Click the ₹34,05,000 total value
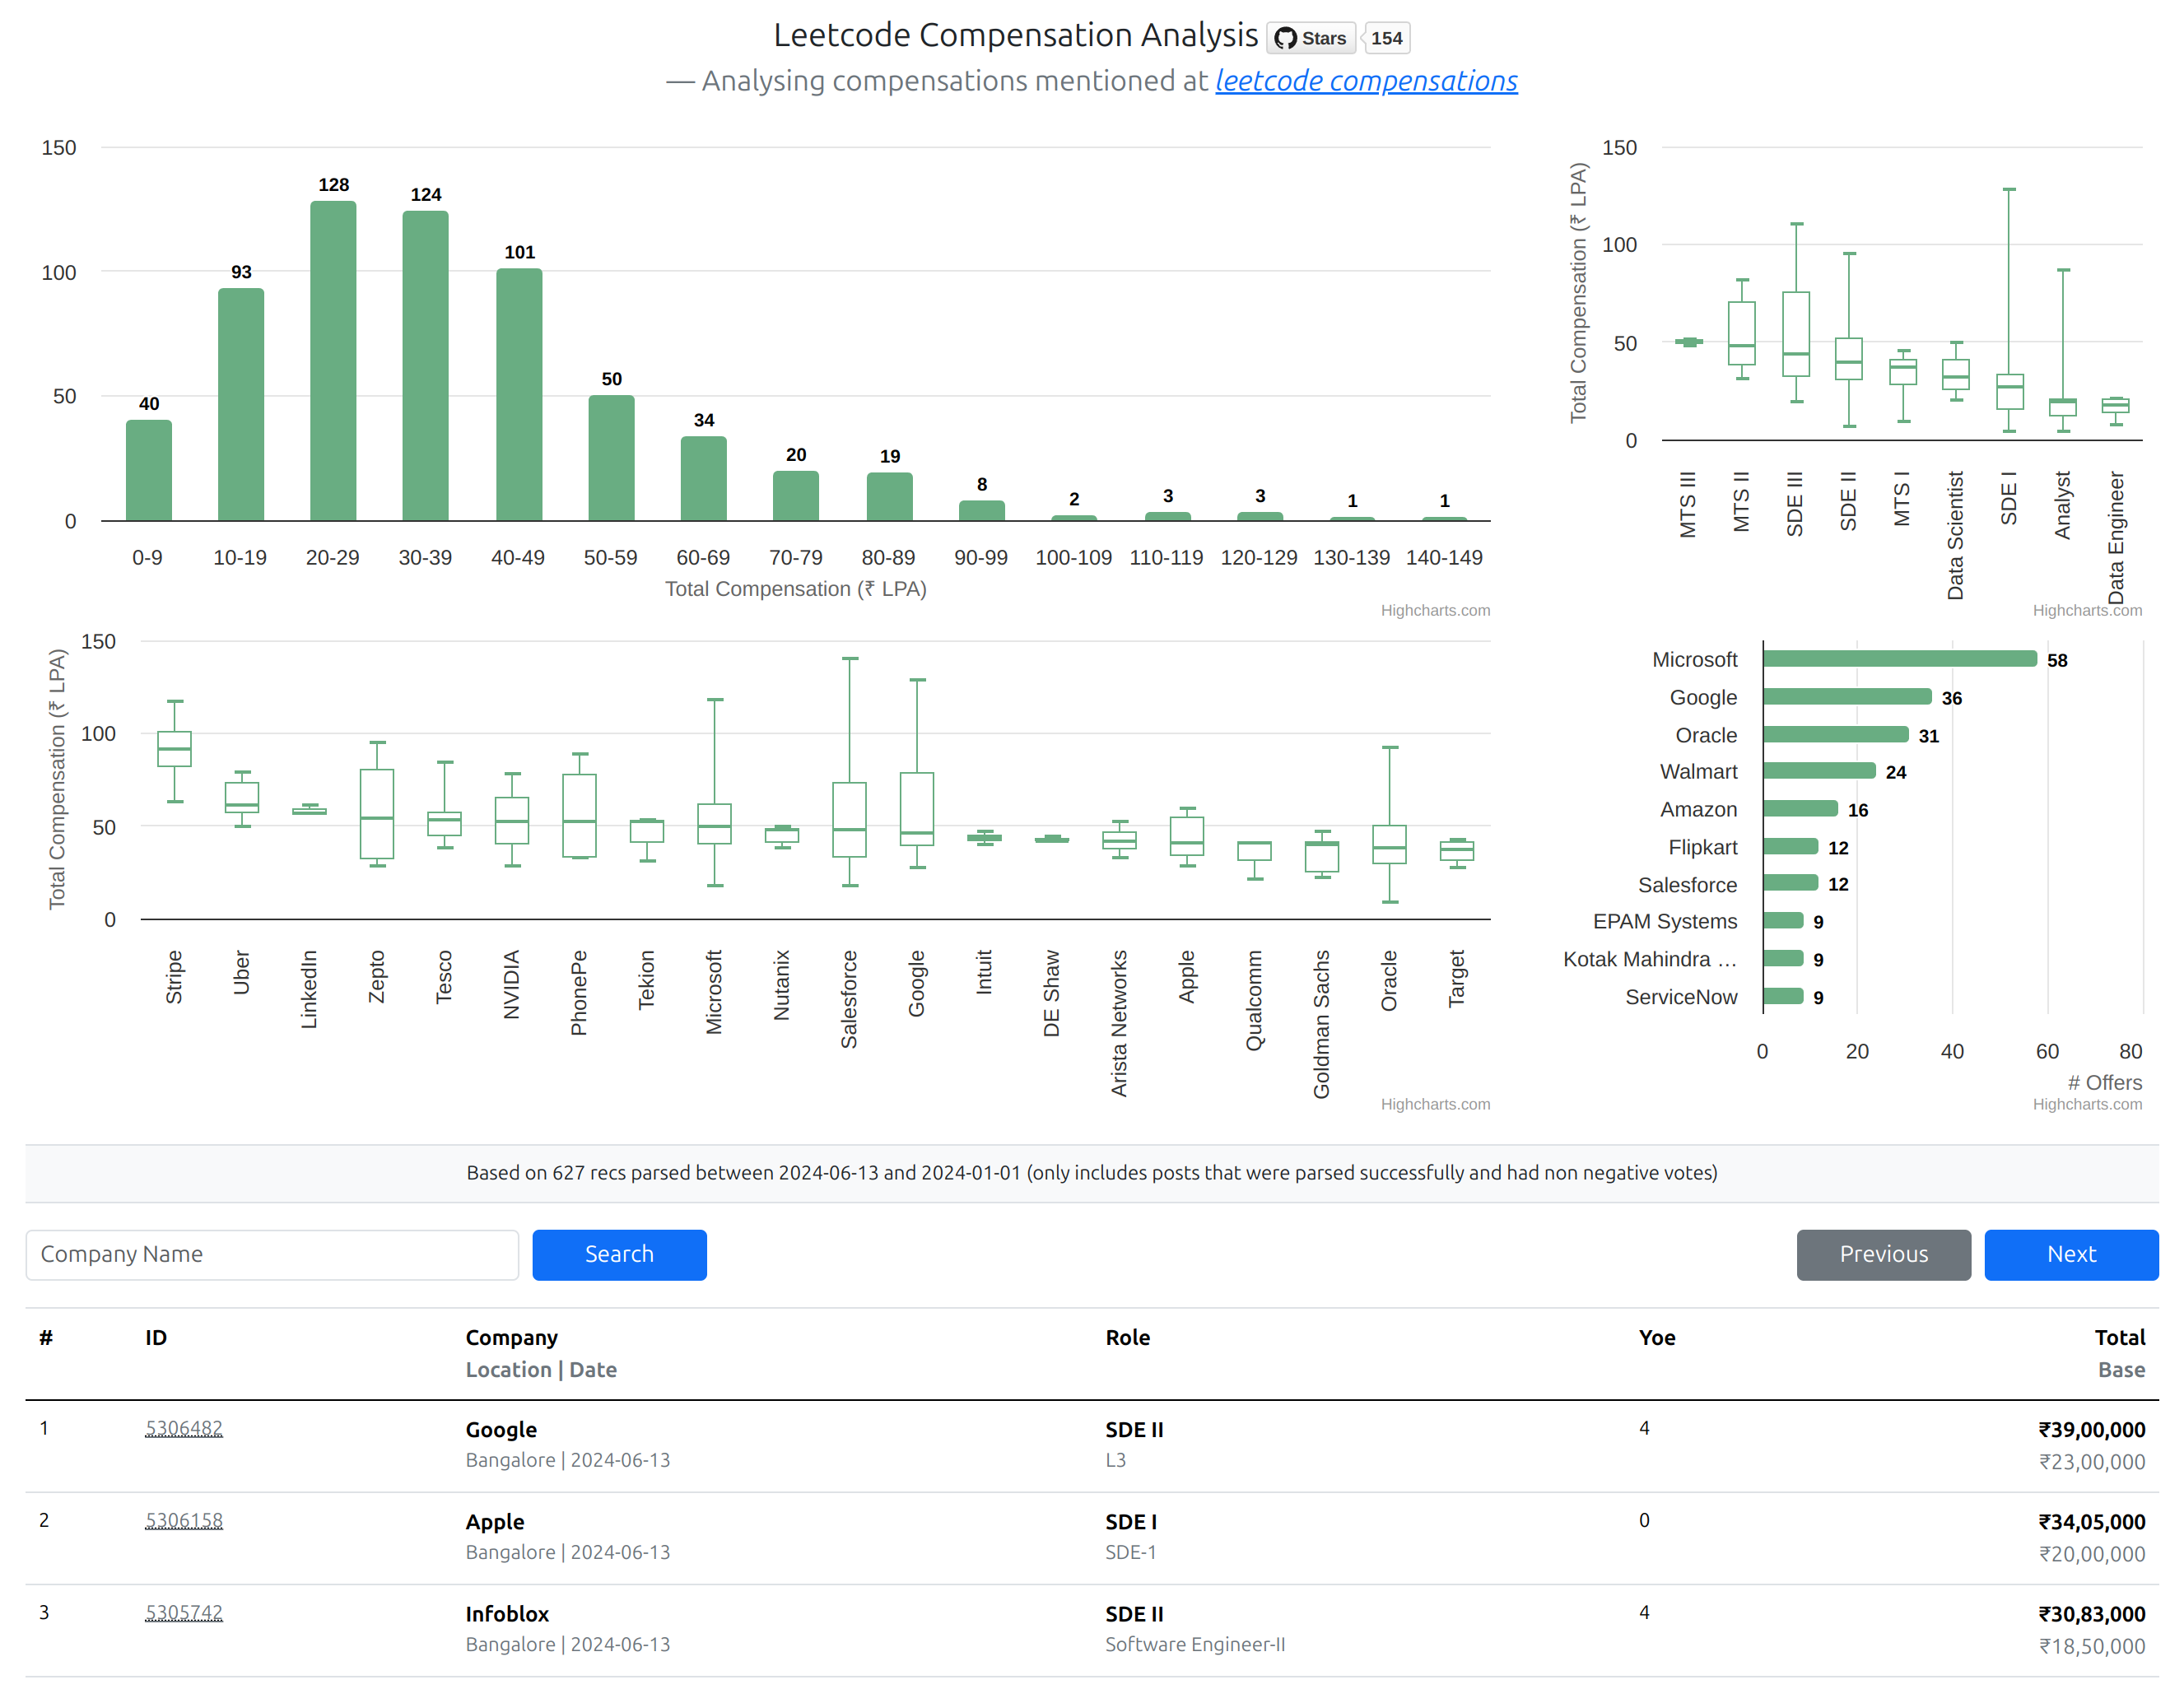This screenshot has width=2184, height=1689. (2092, 1521)
